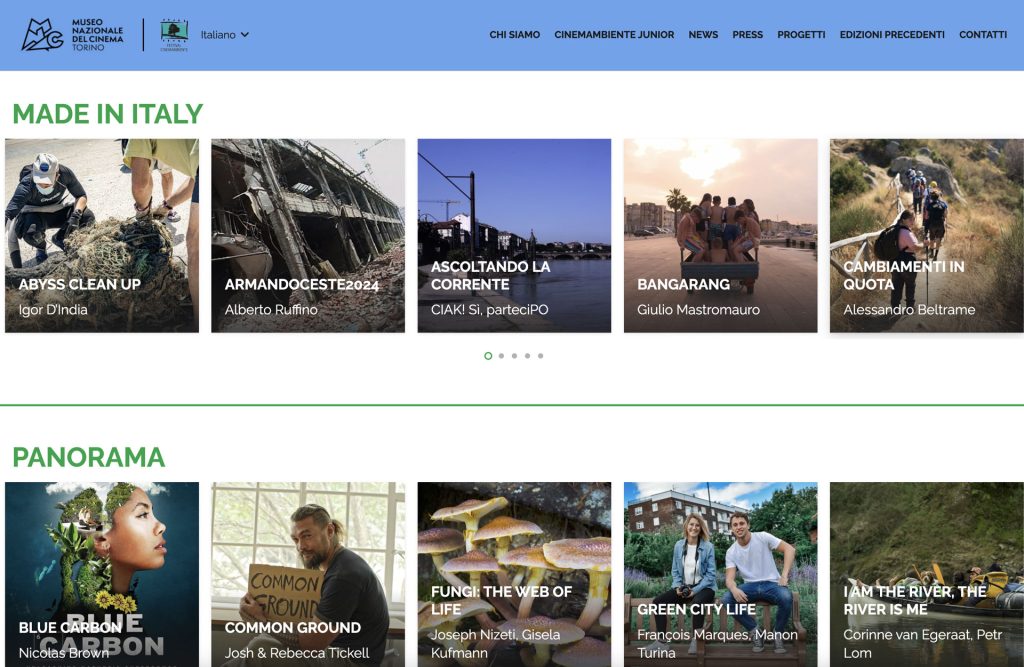Open the Contatti page
The image size is (1024, 667).
(982, 35)
